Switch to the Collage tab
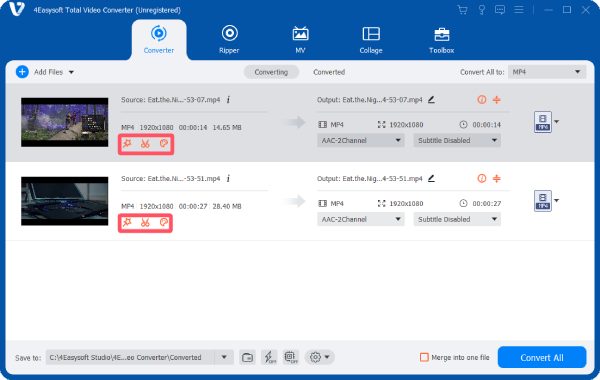The image size is (600, 380). [x=371, y=40]
